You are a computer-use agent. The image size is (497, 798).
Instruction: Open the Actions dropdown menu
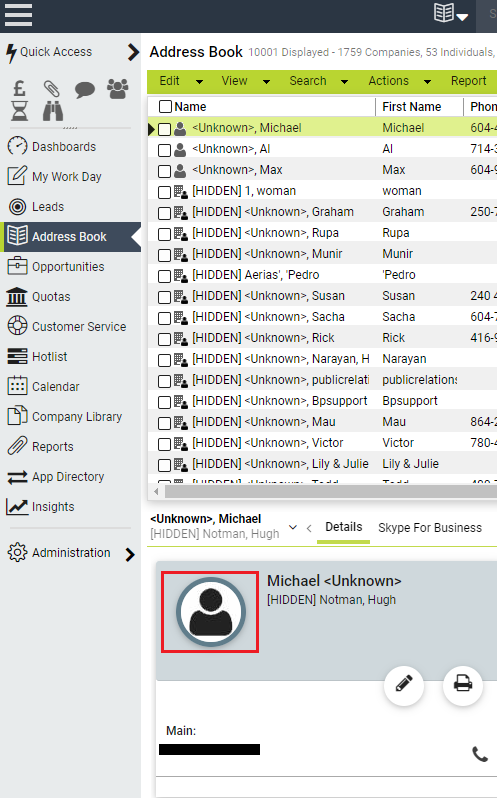click(x=399, y=81)
